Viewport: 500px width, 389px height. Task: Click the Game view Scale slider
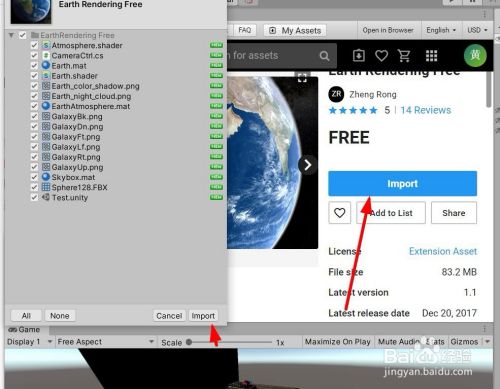pos(230,342)
